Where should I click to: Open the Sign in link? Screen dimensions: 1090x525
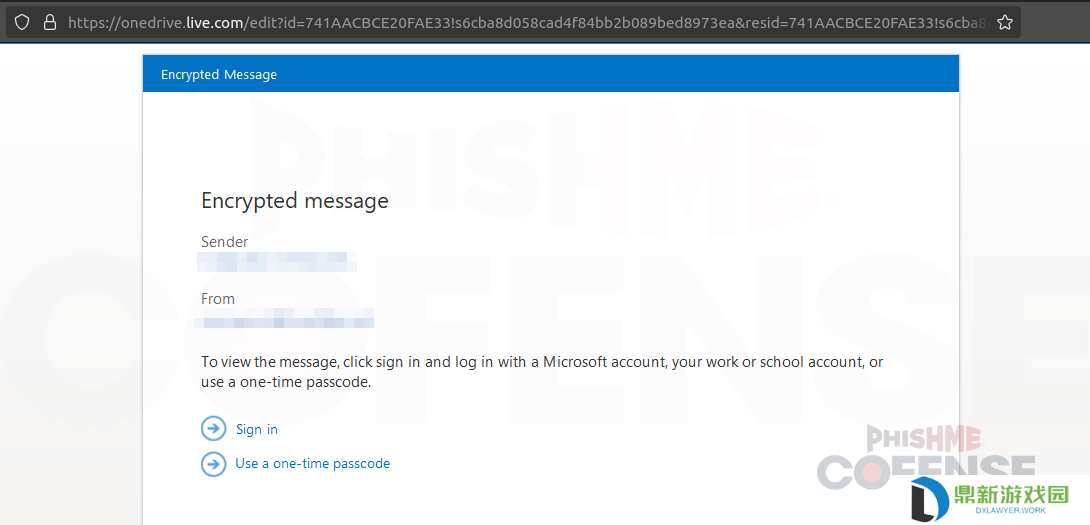[257, 430]
